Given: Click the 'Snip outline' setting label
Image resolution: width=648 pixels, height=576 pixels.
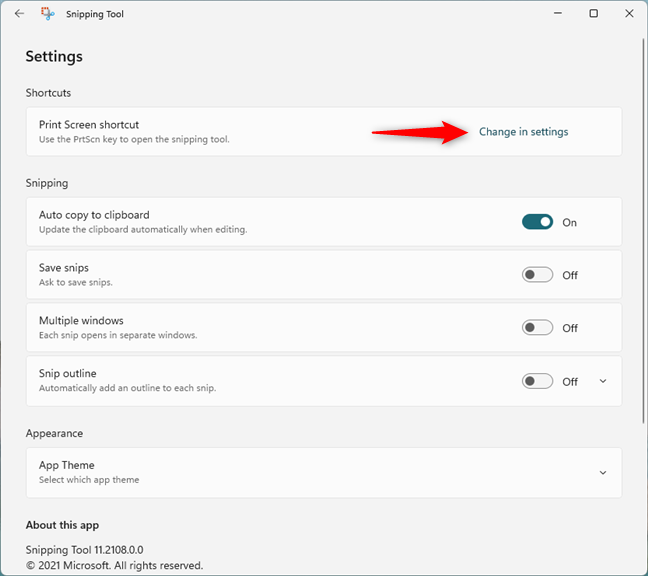Looking at the screenshot, I should pyautogui.click(x=68, y=374).
